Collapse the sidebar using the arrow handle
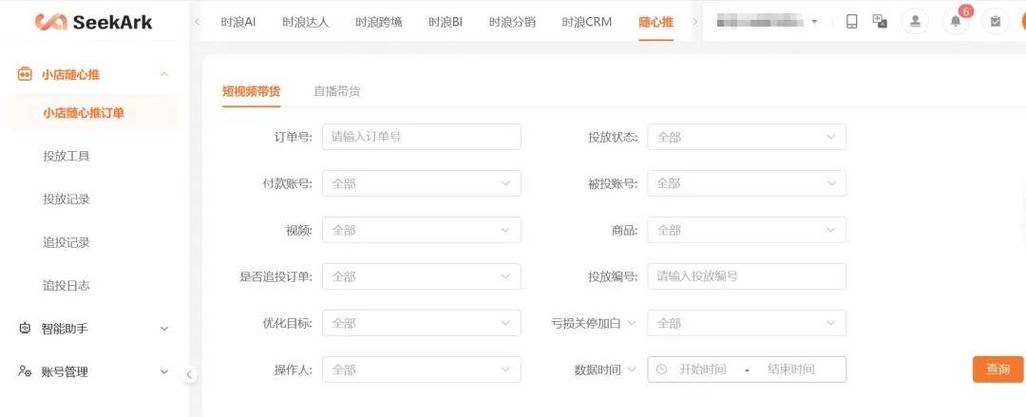 pyautogui.click(x=189, y=374)
